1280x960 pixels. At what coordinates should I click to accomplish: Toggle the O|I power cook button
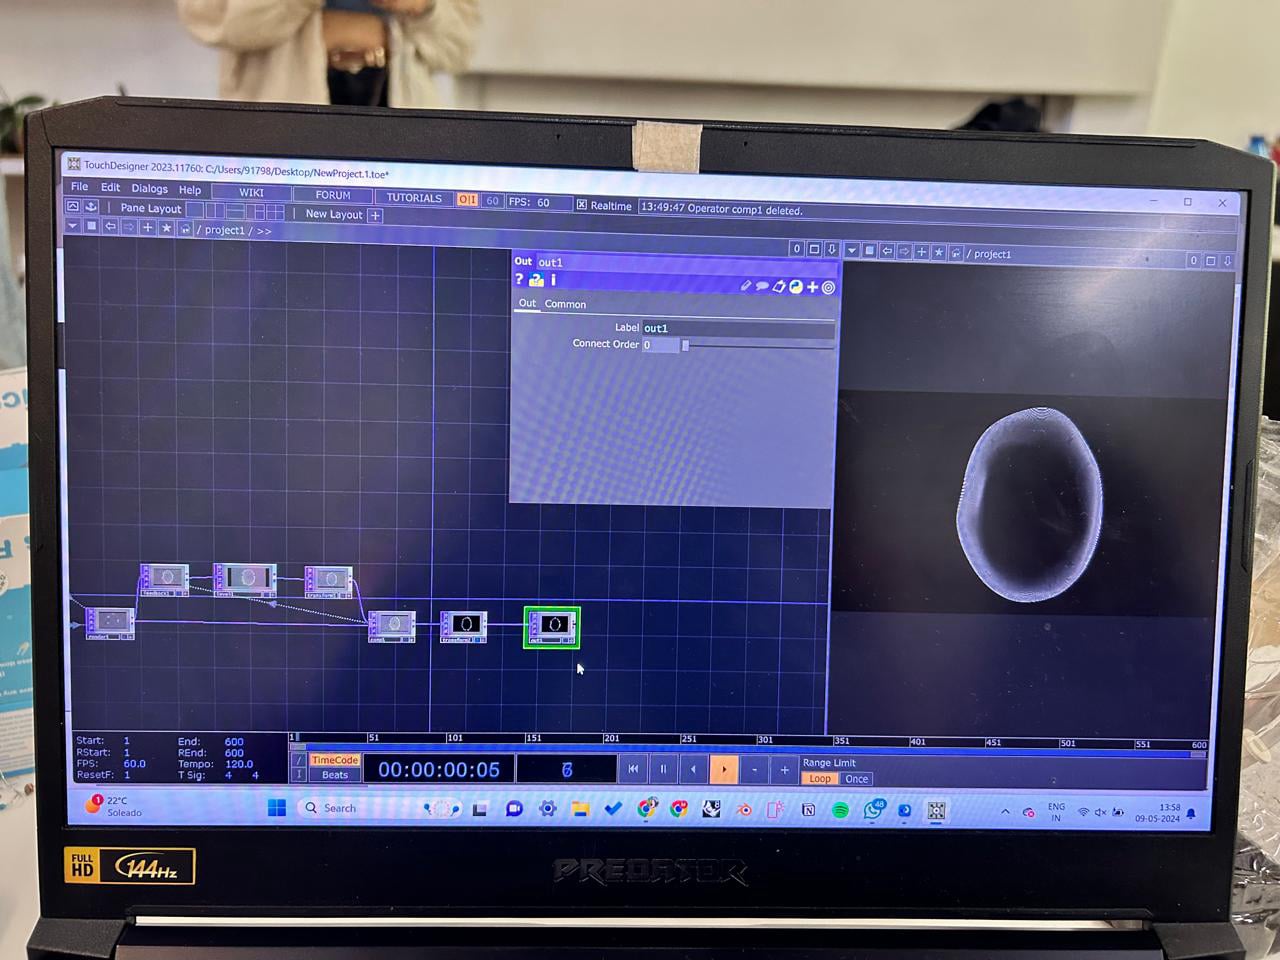[467, 200]
